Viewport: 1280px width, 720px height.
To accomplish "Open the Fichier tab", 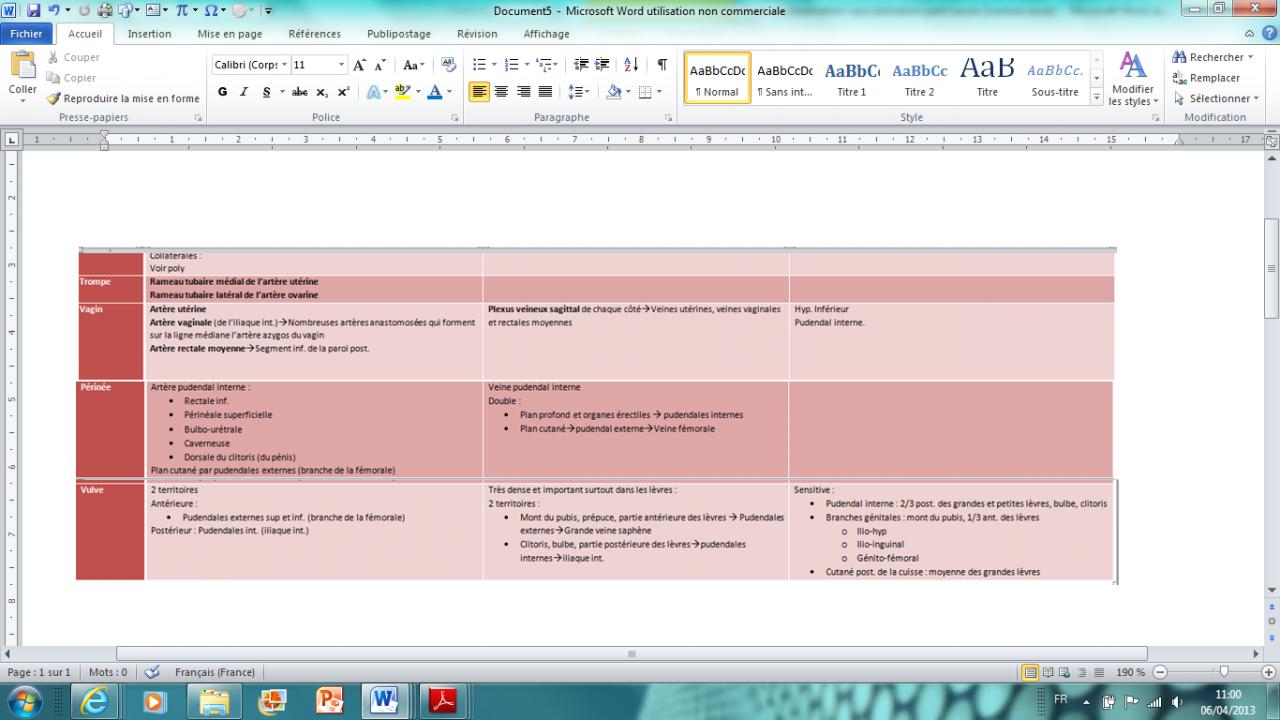I will point(26,33).
